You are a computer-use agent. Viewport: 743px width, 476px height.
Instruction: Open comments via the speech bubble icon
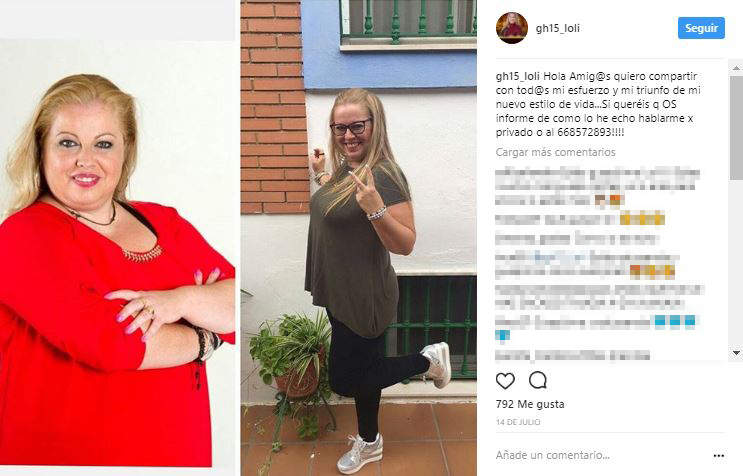point(538,380)
